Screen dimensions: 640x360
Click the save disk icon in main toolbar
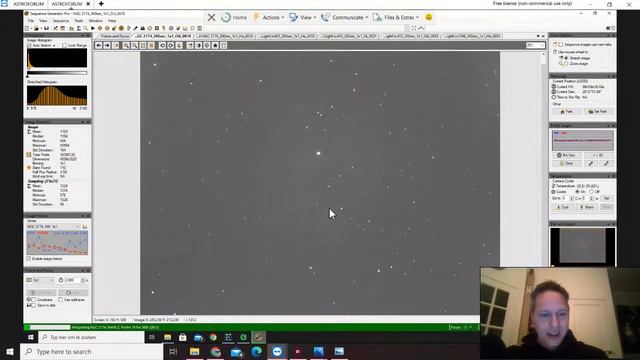click(46, 28)
